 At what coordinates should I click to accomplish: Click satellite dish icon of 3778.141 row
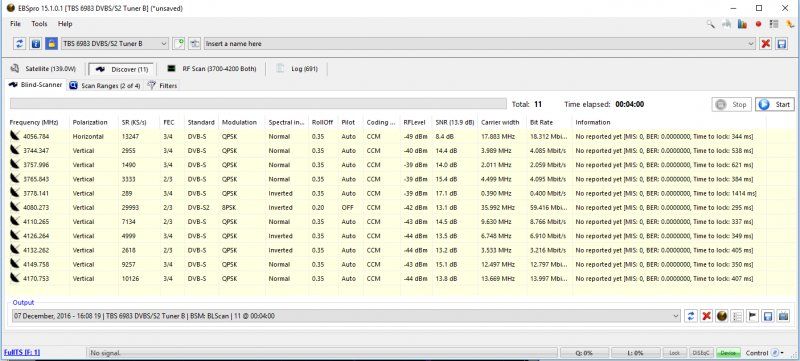pyautogui.click(x=15, y=193)
